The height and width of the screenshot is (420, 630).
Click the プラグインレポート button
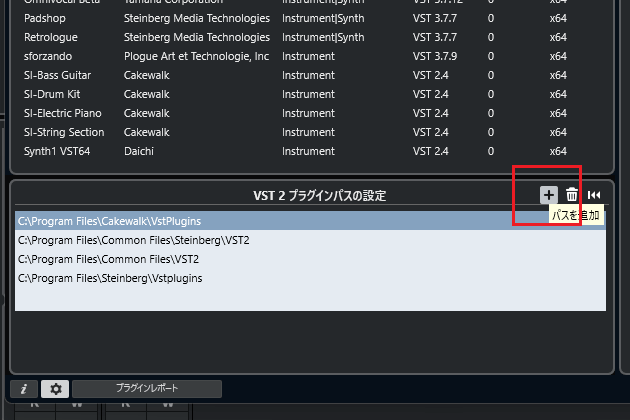click(146, 388)
